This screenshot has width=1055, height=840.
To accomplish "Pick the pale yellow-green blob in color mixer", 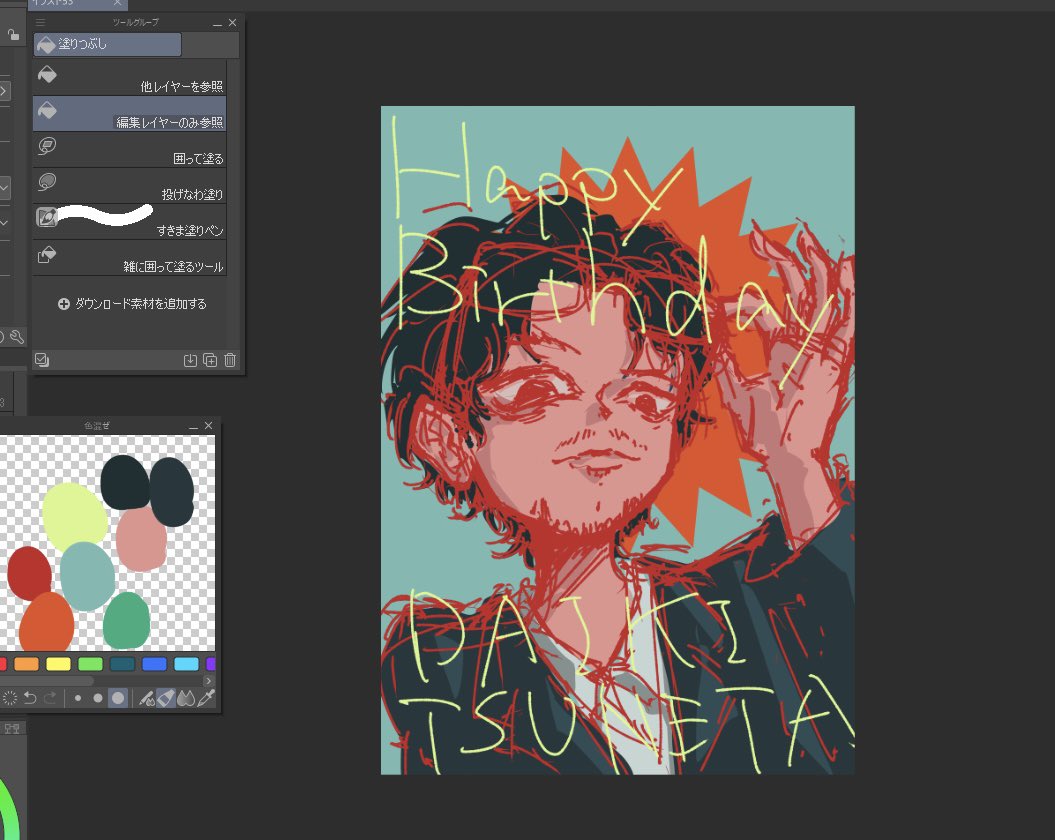I will pyautogui.click(x=74, y=517).
